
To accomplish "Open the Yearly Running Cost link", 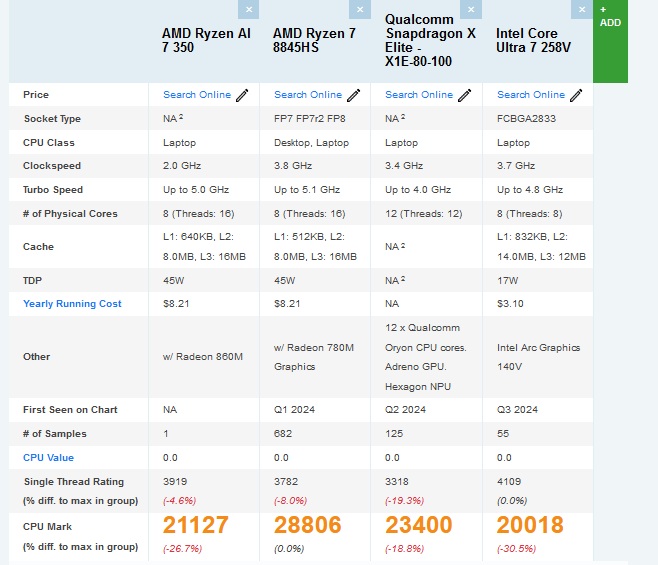I will [x=72, y=304].
